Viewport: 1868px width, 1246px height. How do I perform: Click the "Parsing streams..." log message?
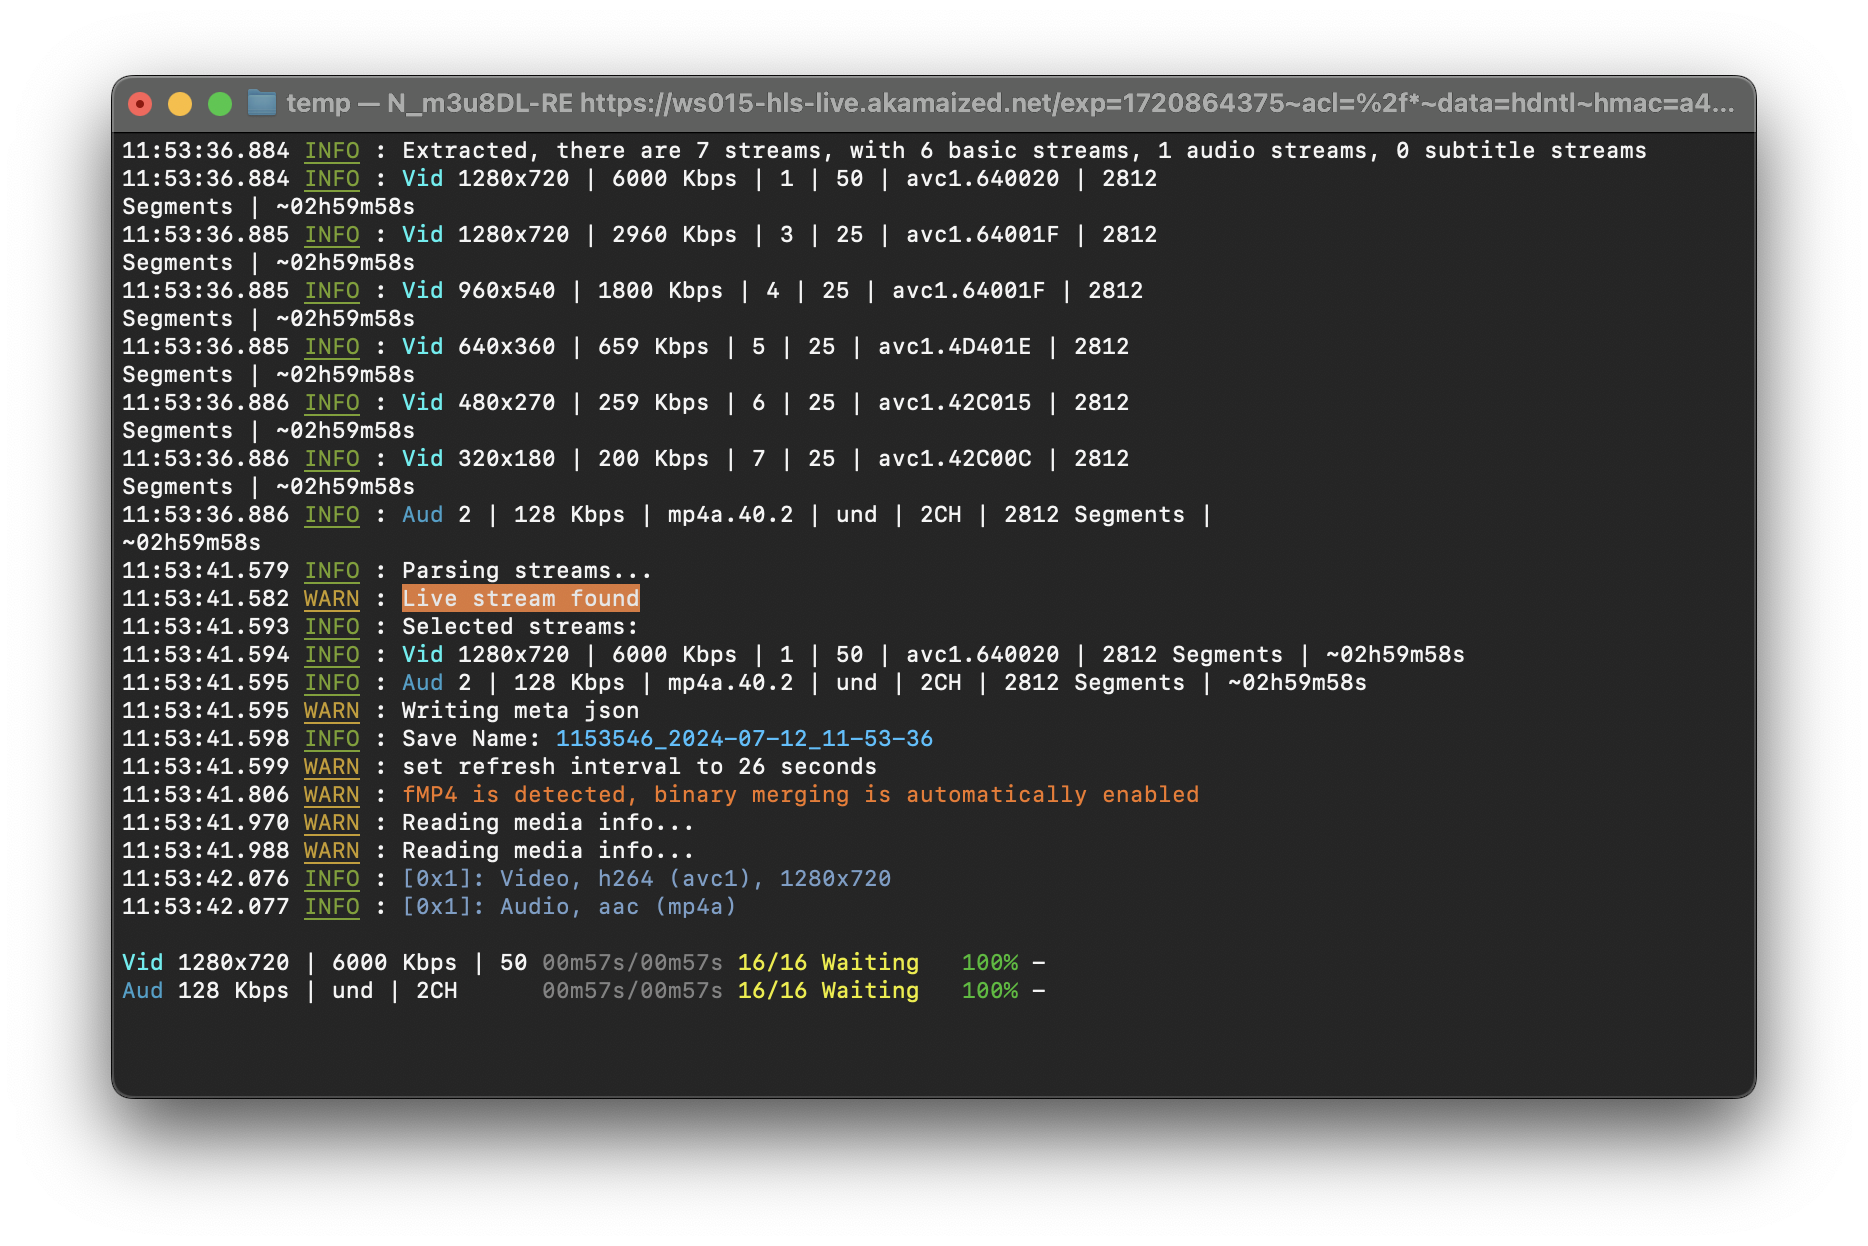(526, 570)
